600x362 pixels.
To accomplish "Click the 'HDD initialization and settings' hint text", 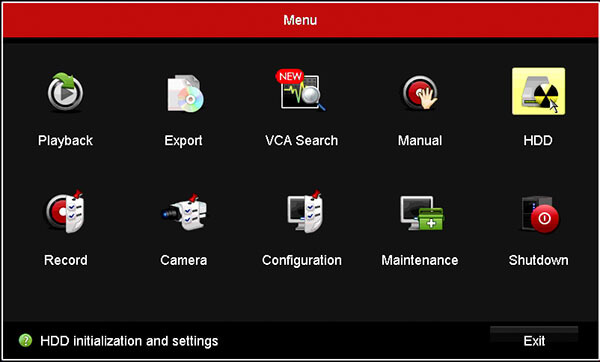I will (x=129, y=341).
